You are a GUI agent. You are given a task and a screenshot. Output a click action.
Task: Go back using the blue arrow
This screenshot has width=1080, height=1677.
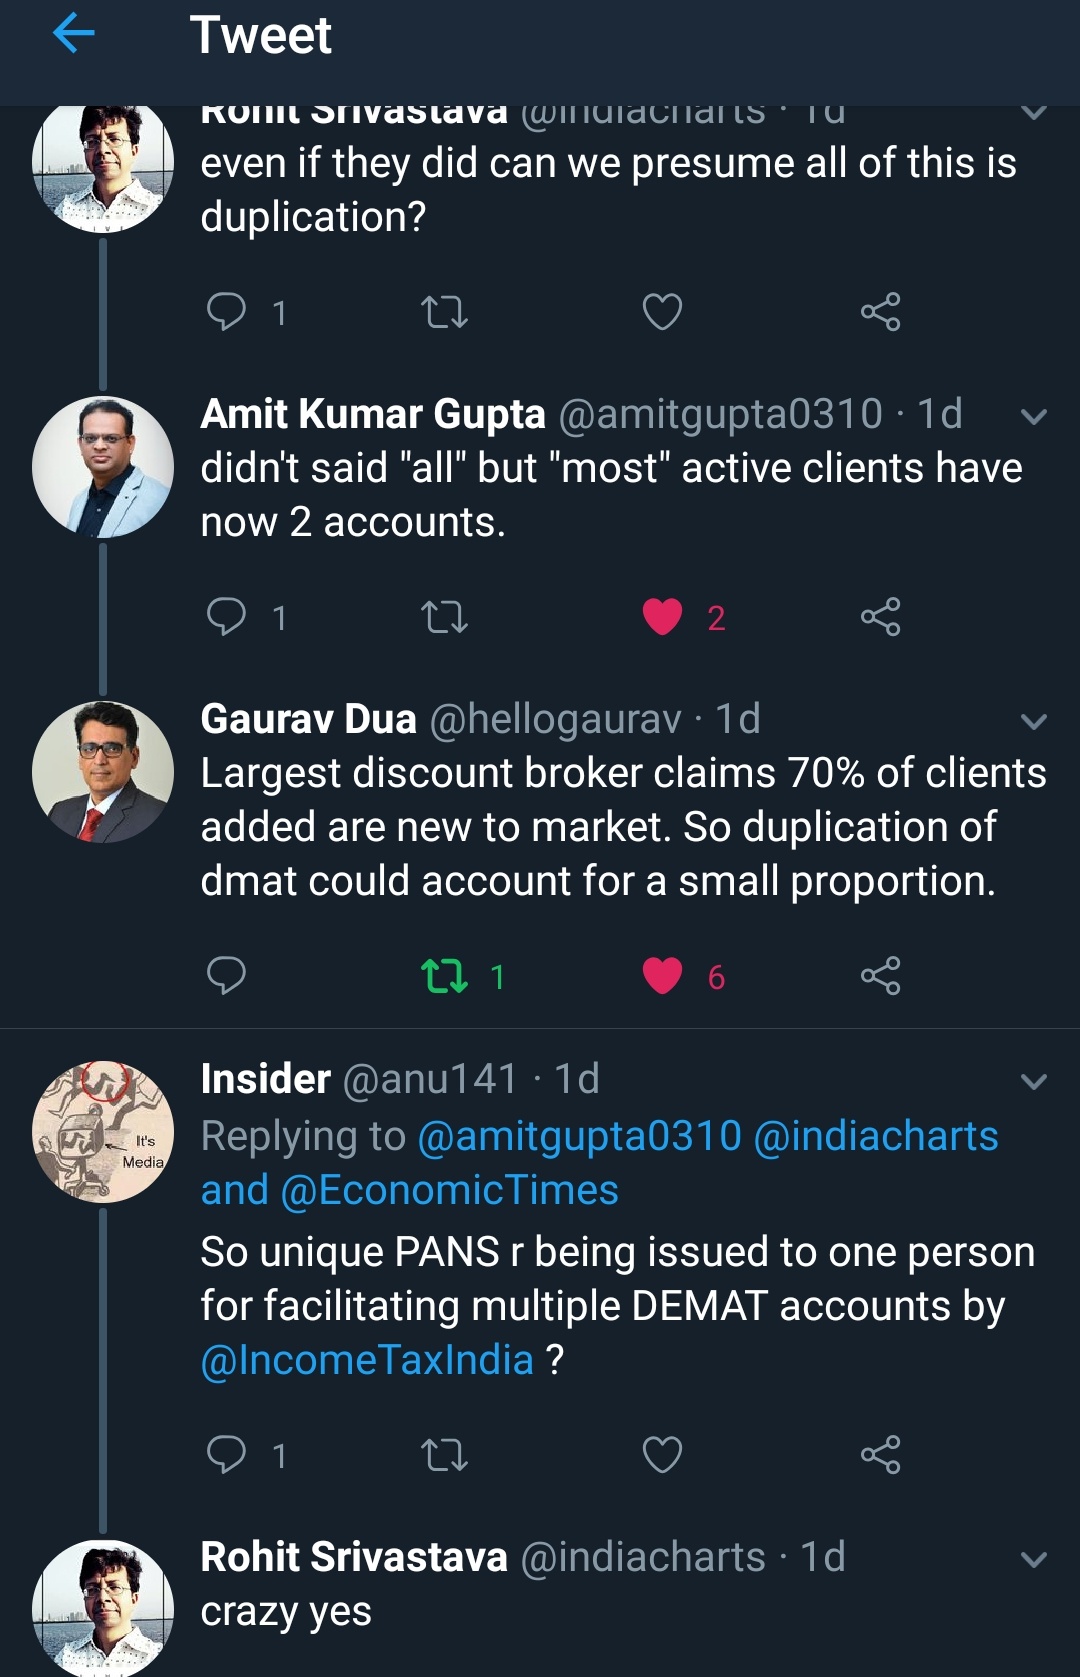pos(73,35)
